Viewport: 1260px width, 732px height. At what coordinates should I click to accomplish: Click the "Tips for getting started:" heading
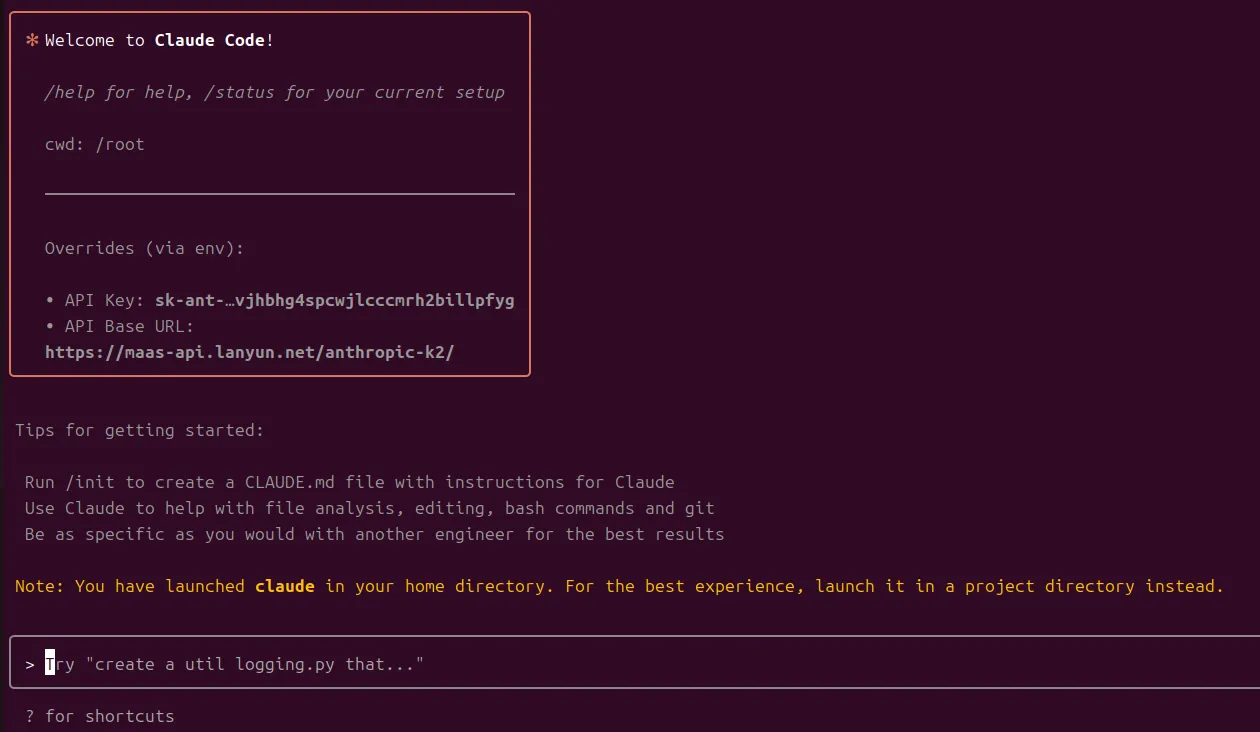tap(140, 430)
